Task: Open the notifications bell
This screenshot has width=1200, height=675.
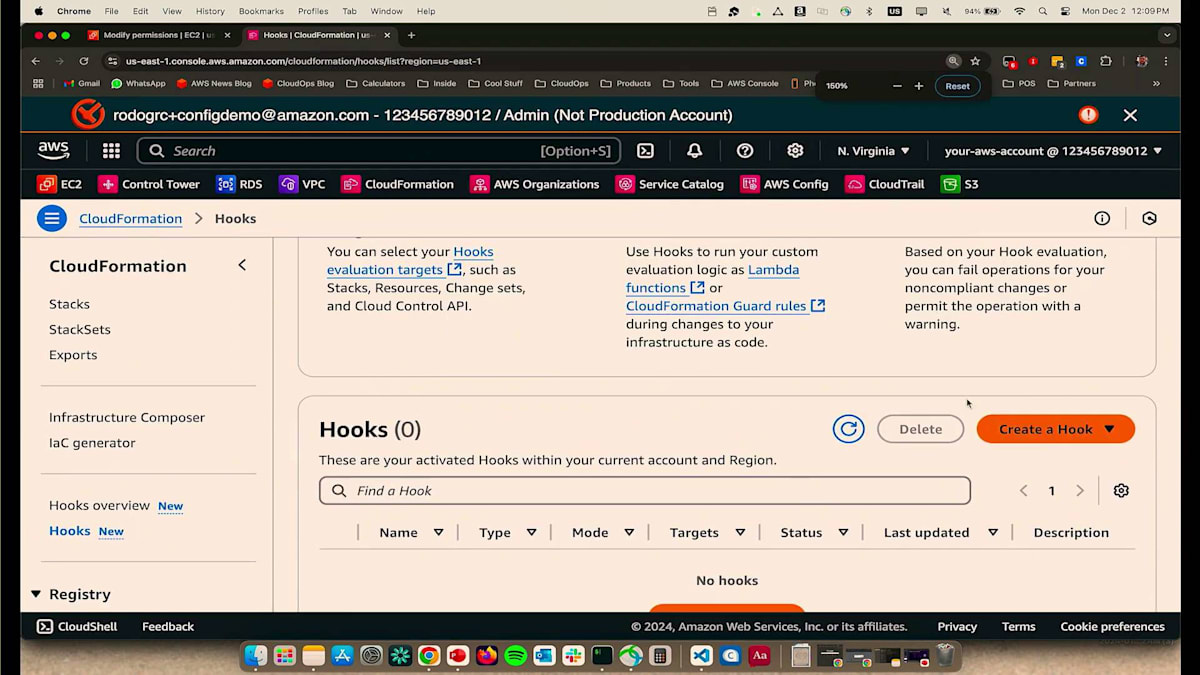Action: (x=695, y=151)
